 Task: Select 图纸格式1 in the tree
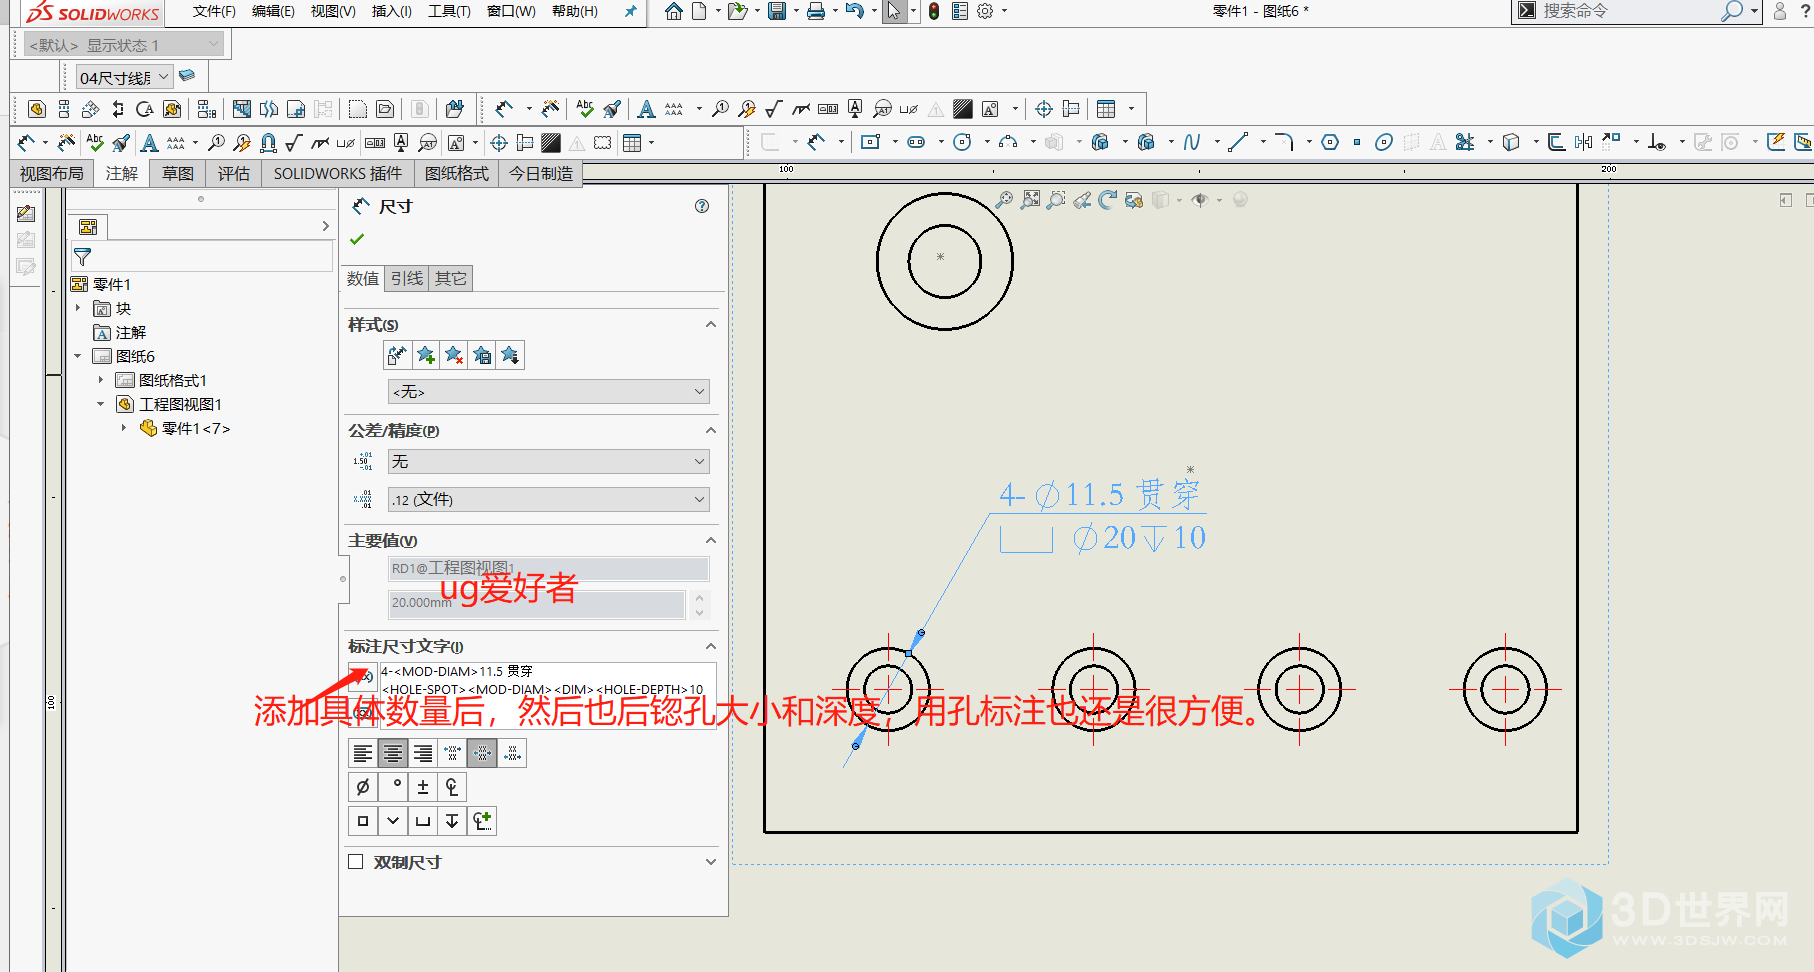pyautogui.click(x=172, y=380)
